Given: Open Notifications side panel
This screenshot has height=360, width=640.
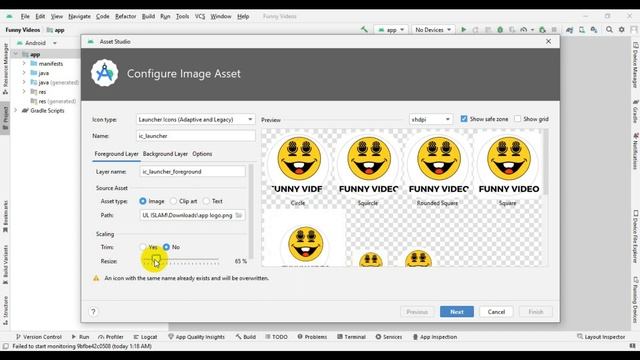Looking at the screenshot, I should (635, 151).
